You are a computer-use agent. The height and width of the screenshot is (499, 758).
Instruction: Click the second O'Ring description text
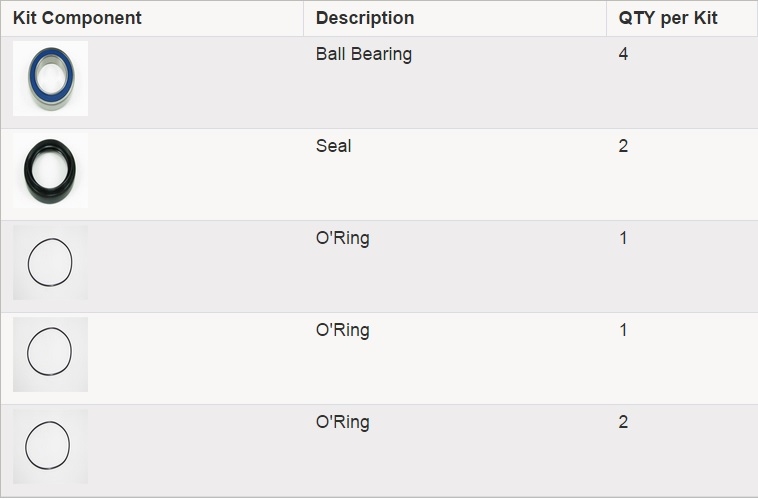pyautogui.click(x=343, y=330)
